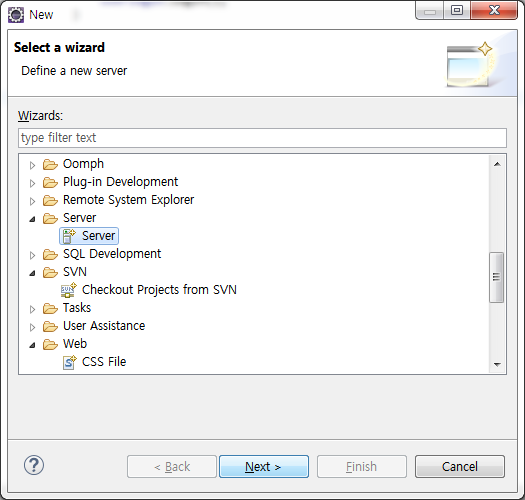
Task: Collapse the Server category
Action: 32,219
